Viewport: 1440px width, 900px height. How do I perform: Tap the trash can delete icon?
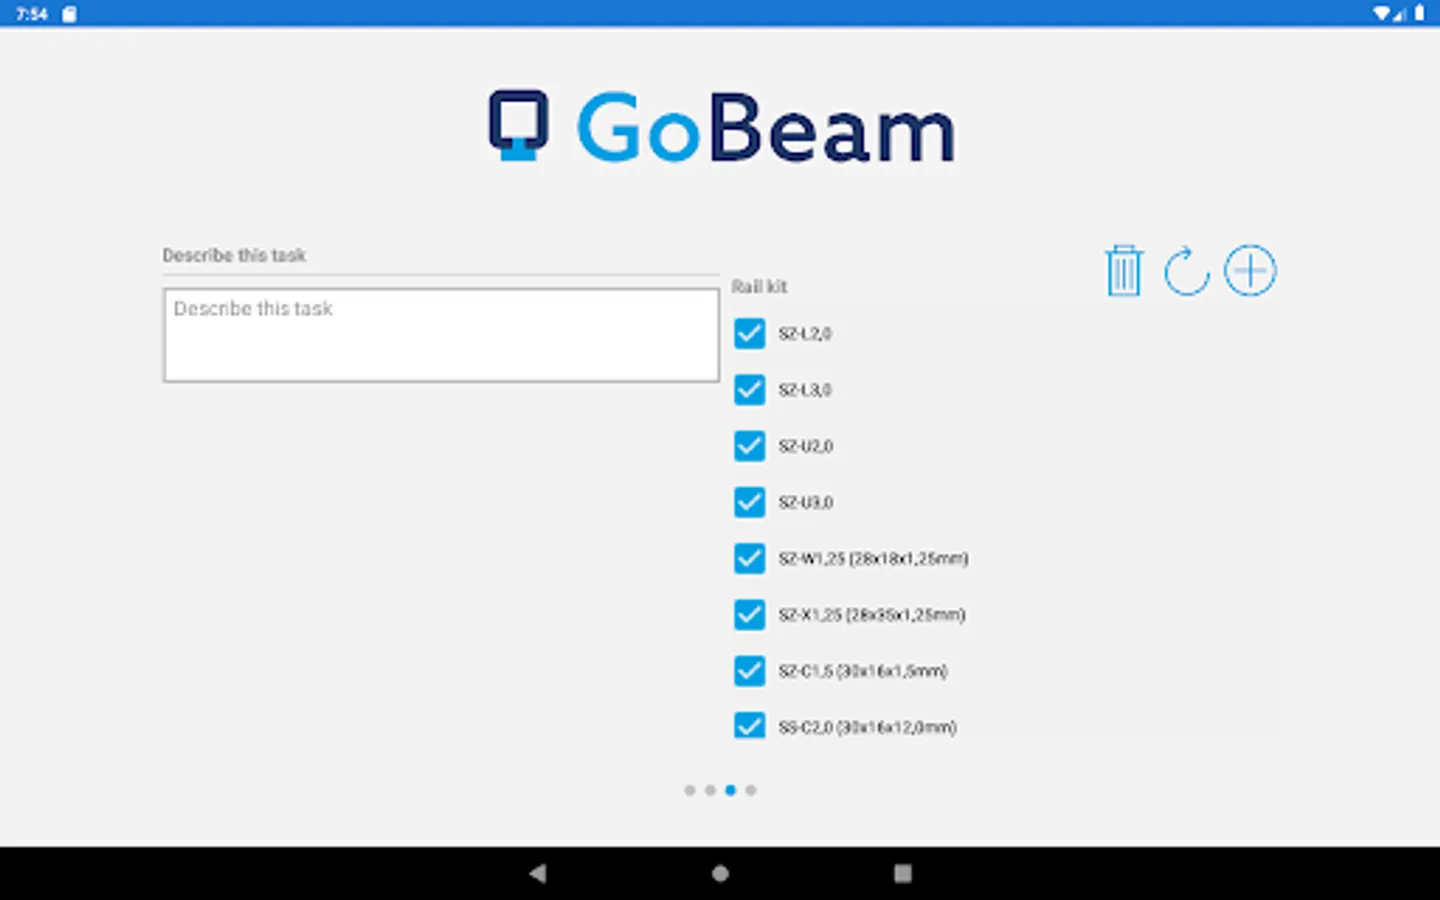coord(1124,271)
